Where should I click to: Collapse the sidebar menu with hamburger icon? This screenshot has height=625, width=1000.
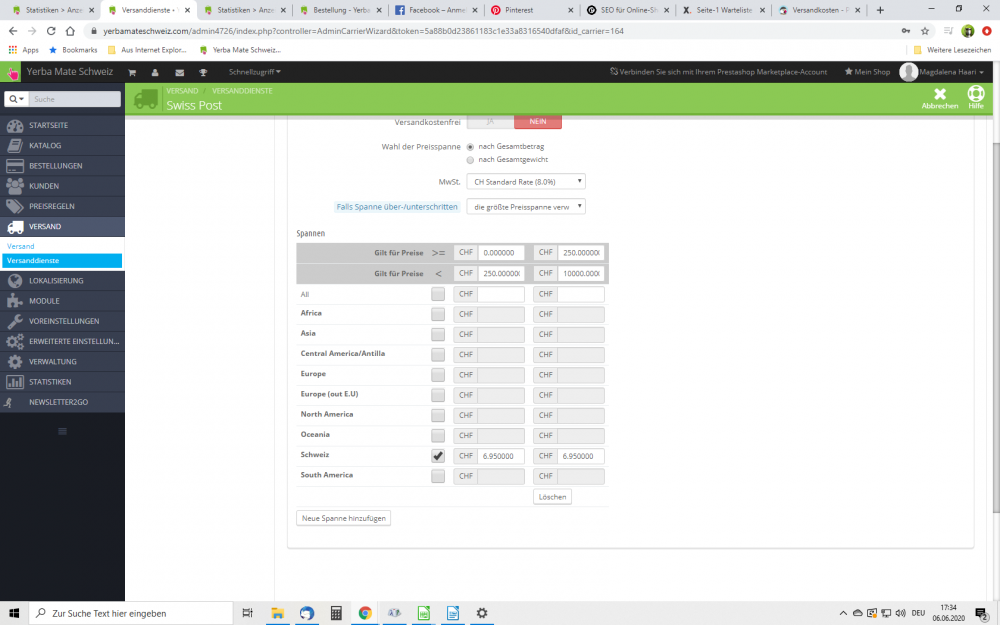62,432
